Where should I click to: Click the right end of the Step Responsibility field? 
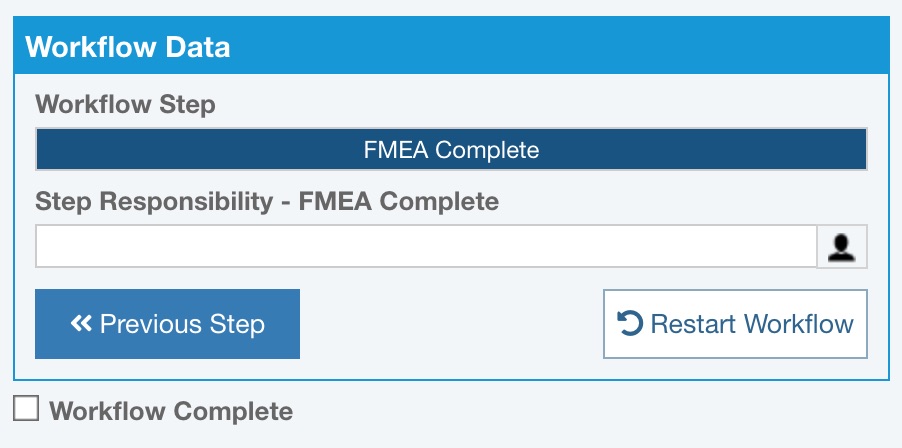coord(795,246)
